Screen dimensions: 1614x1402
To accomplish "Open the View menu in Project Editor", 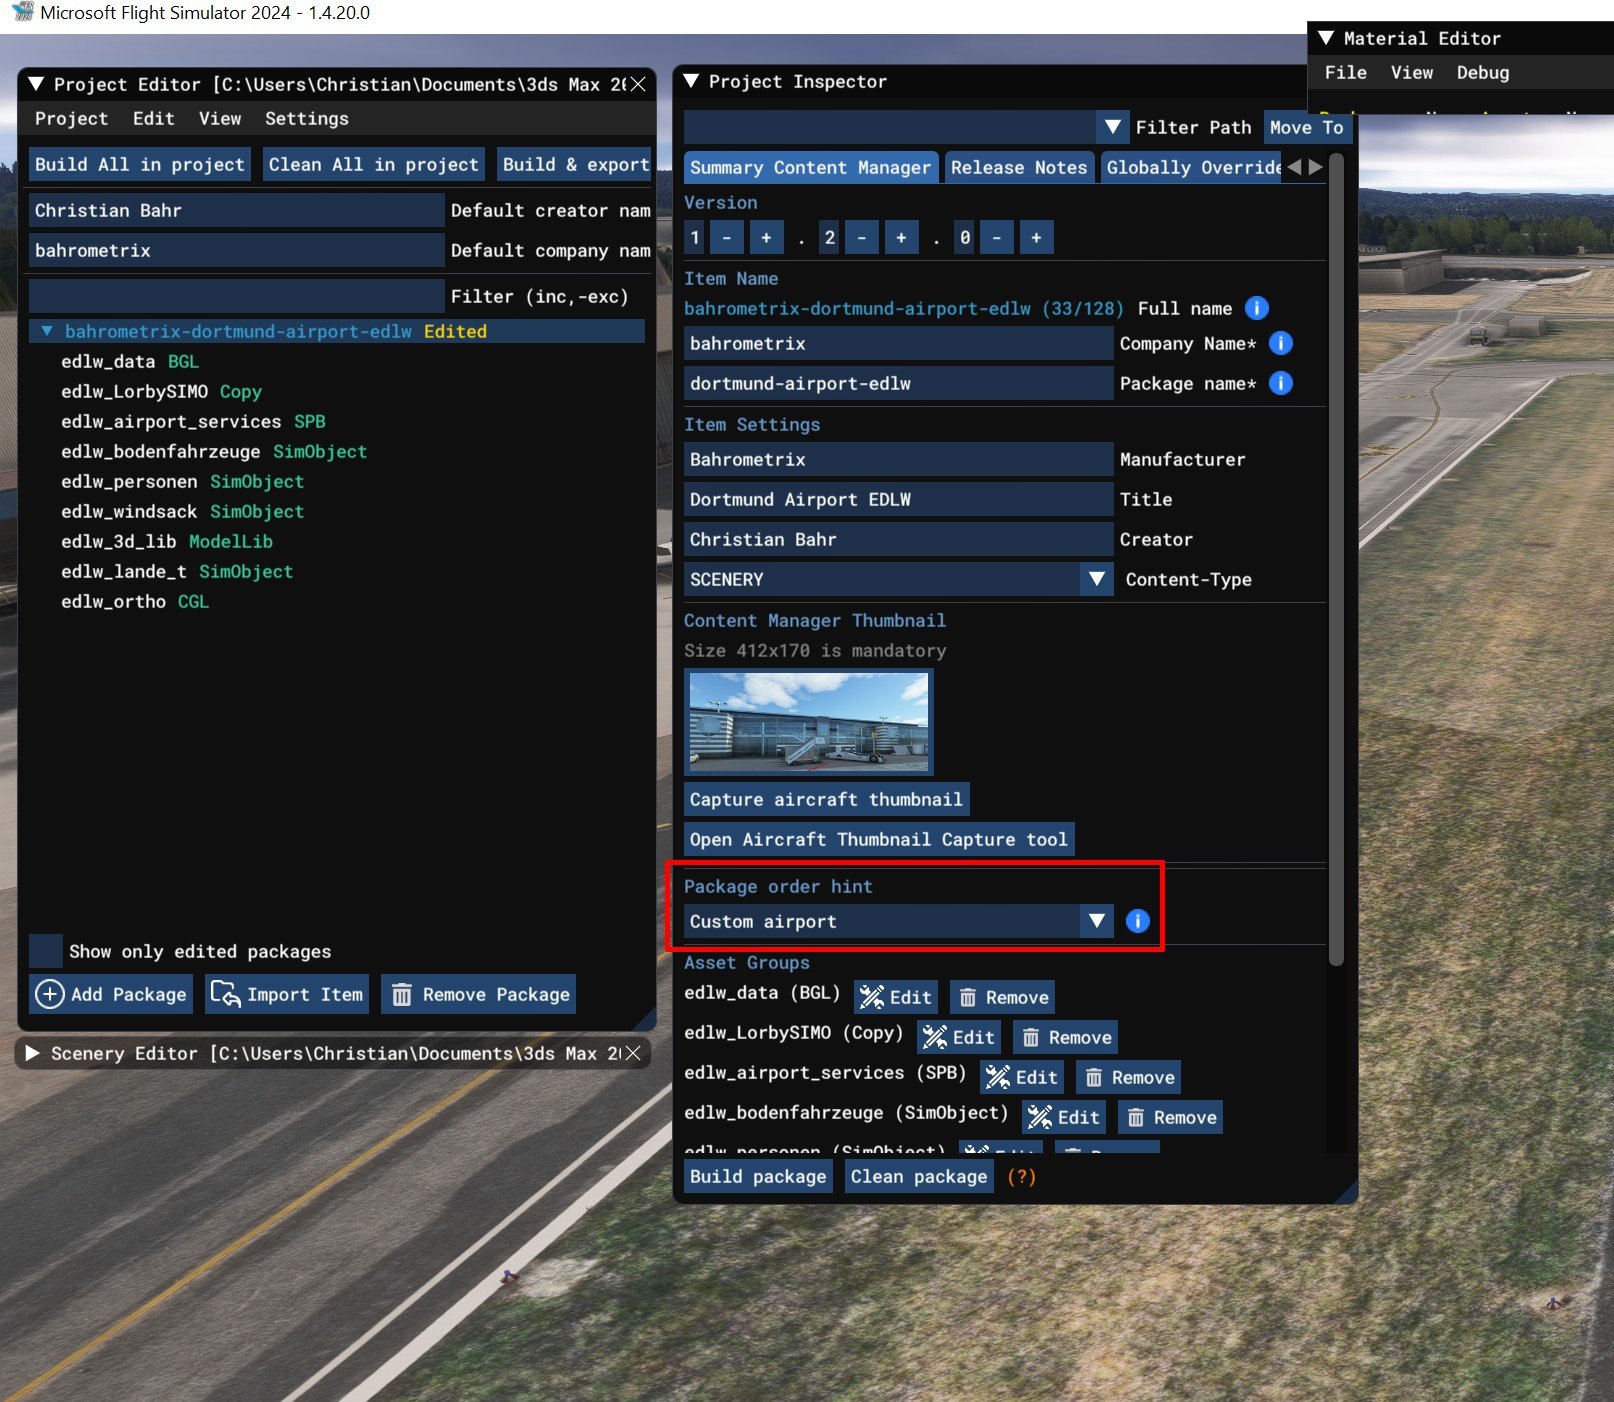I will pos(220,118).
